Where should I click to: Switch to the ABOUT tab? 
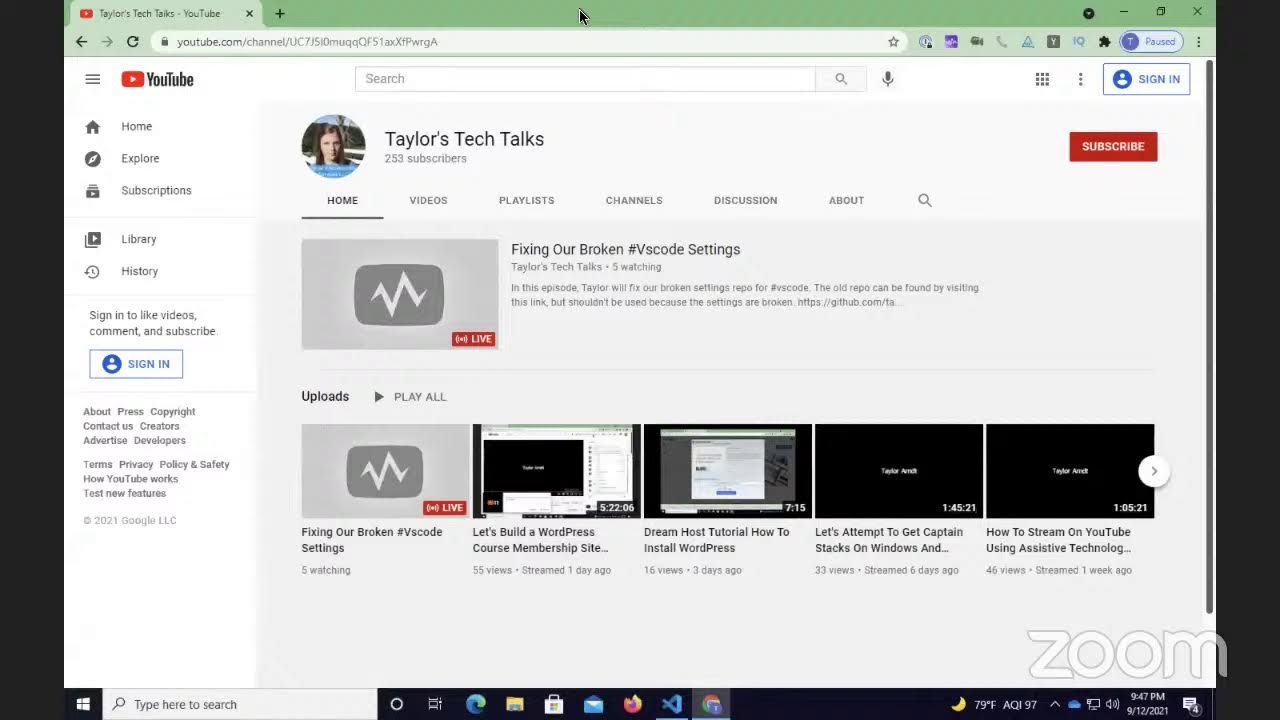[846, 200]
